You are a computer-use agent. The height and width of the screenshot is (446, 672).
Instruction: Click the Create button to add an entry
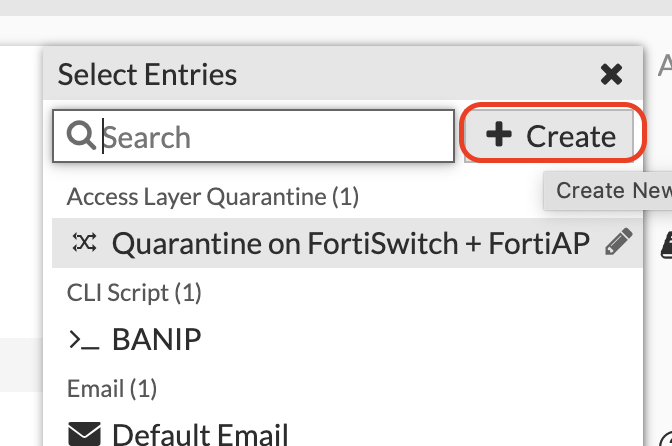coord(549,136)
